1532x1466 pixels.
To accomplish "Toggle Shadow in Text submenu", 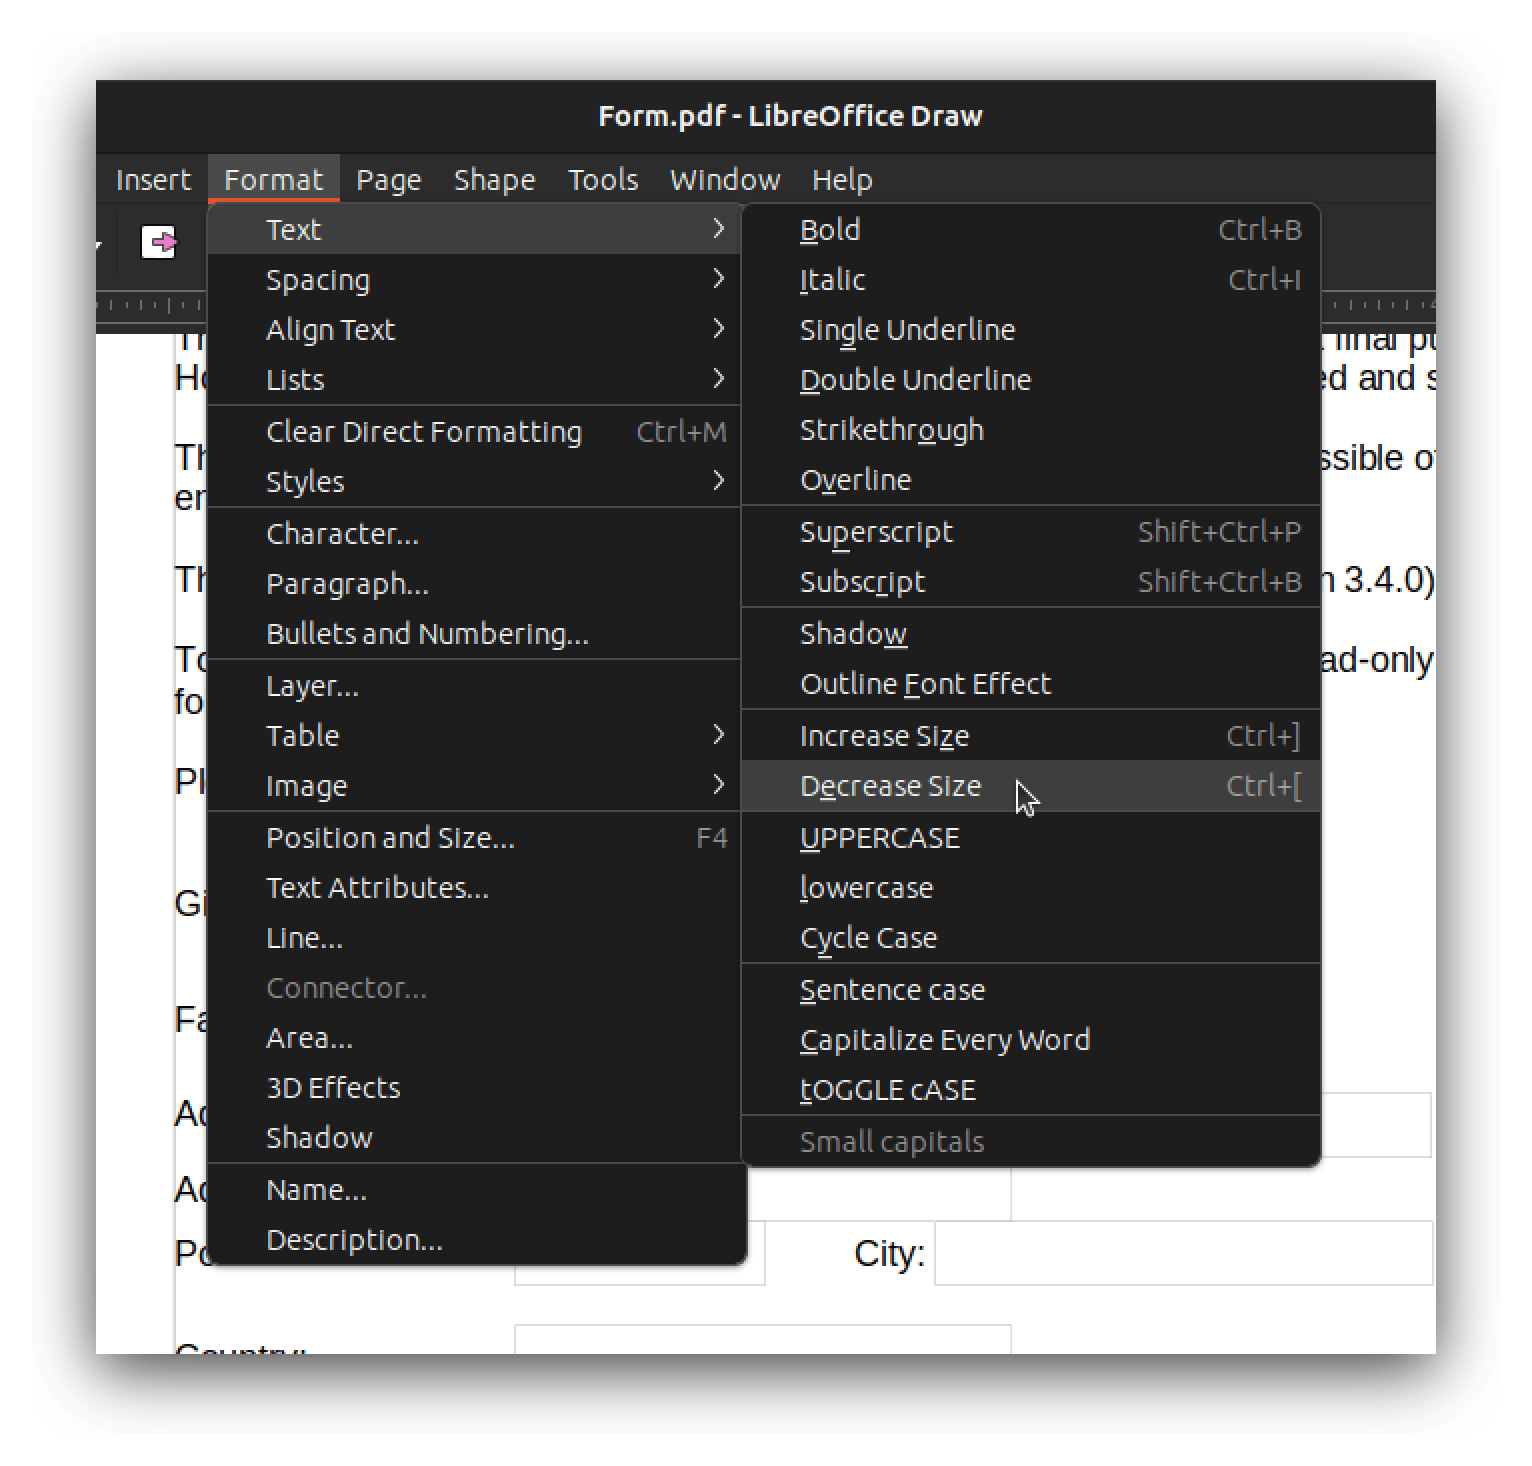I will [1031, 634].
